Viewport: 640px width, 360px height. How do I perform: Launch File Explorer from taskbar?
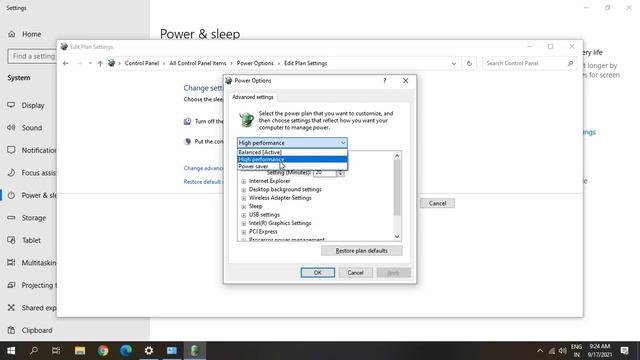80,351
